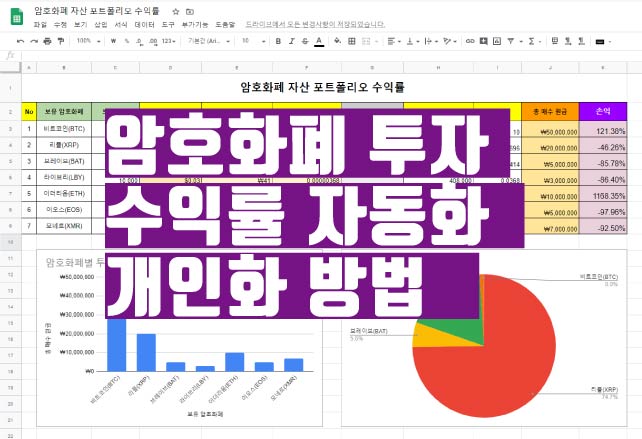This screenshot has width=642, height=439.
Task: Open the 데이터 menu
Action: pos(145,25)
